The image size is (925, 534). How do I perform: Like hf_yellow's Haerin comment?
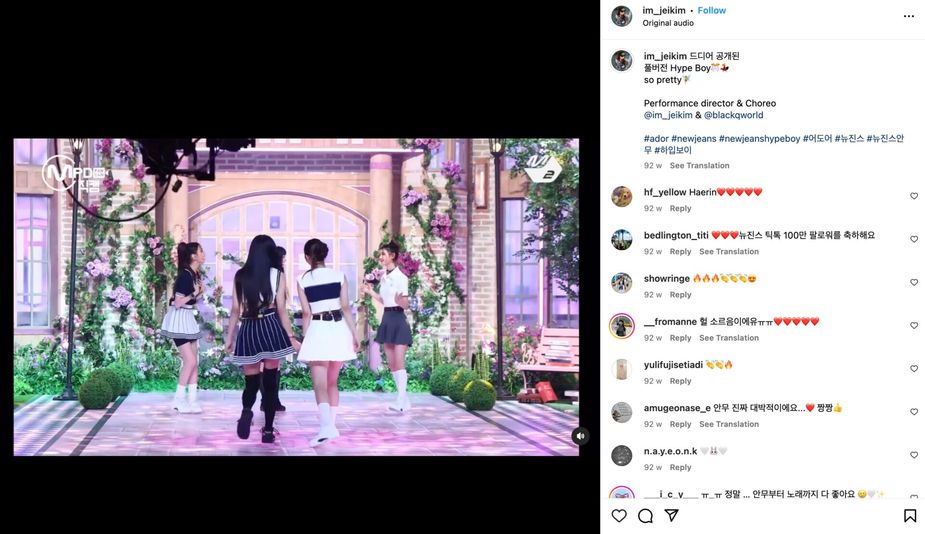click(914, 196)
